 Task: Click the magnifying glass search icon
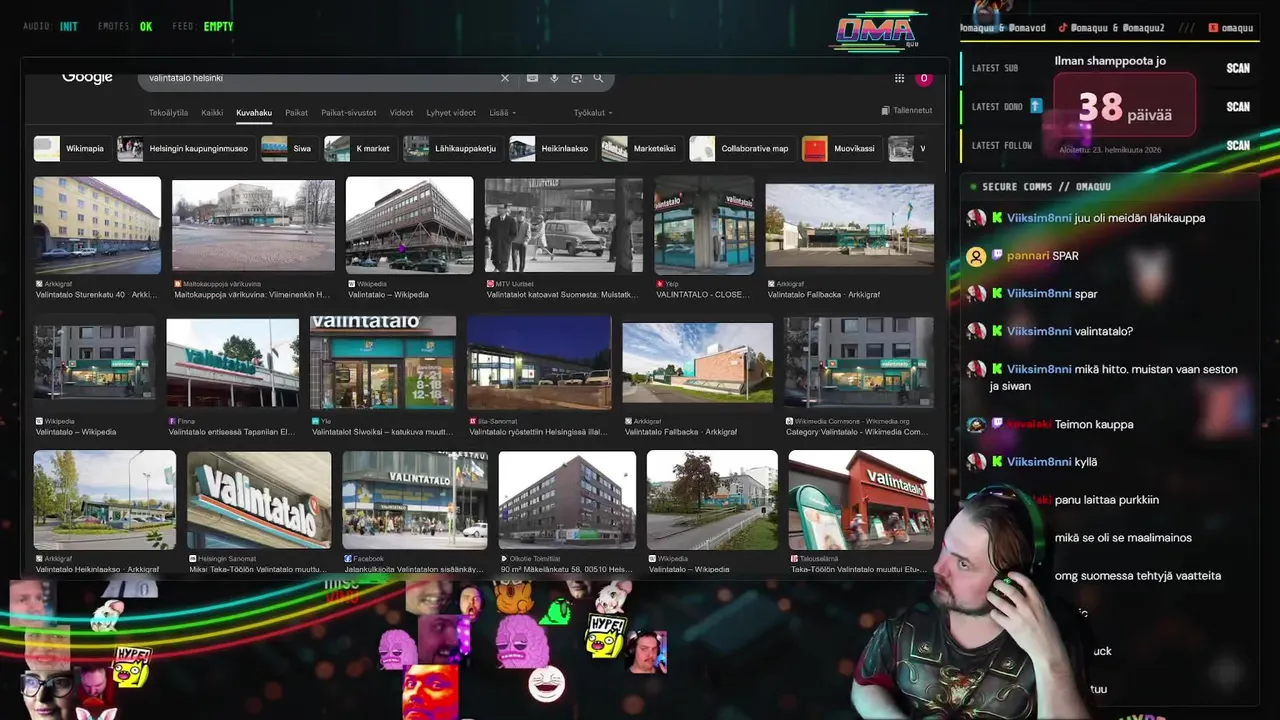coord(598,78)
